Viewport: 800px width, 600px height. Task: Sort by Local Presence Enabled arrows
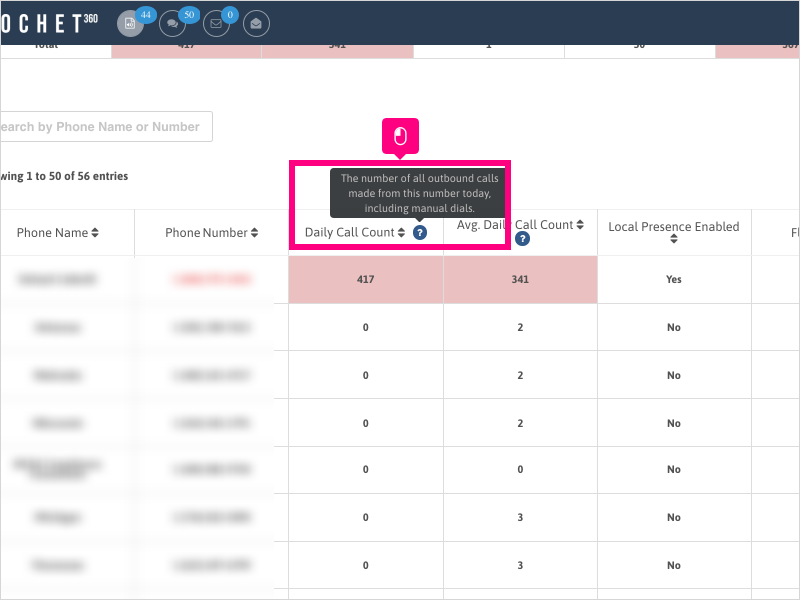pyautogui.click(x=673, y=239)
